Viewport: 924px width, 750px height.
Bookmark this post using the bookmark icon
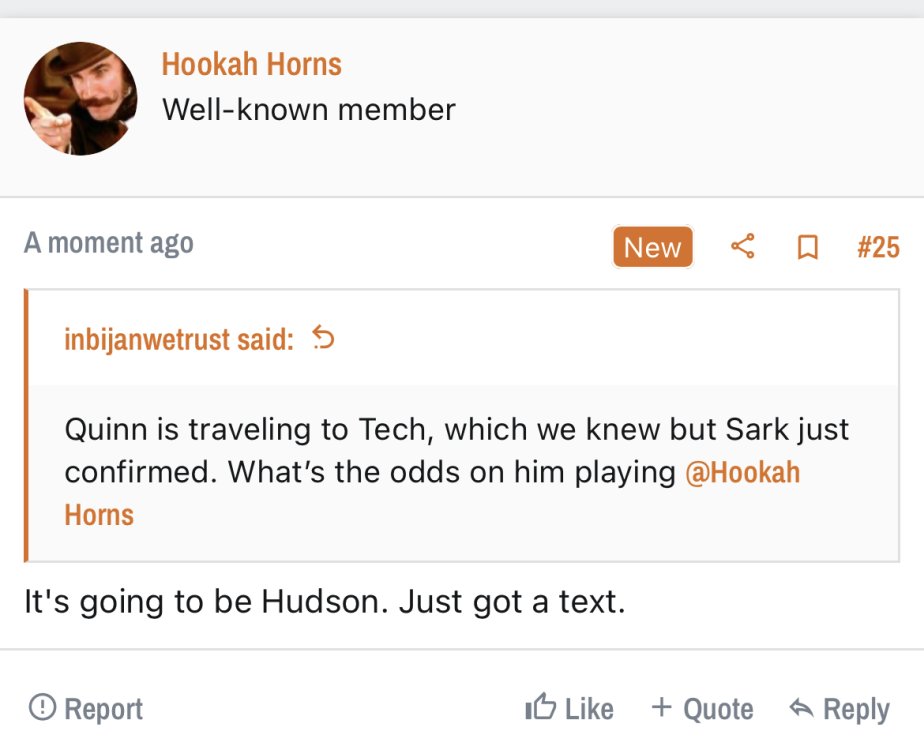(807, 247)
